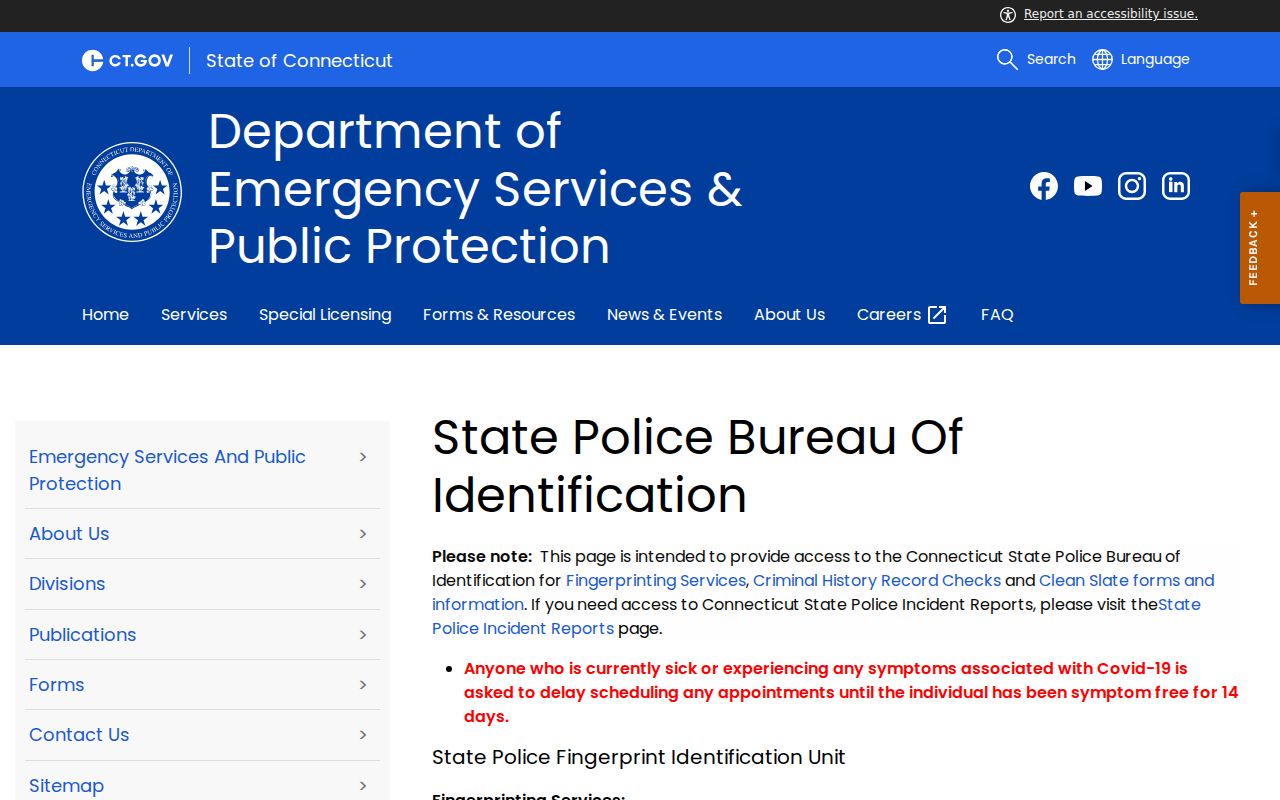The height and width of the screenshot is (800, 1280).
Task: Click the Department of Emergency Services title
Action: [475, 188]
